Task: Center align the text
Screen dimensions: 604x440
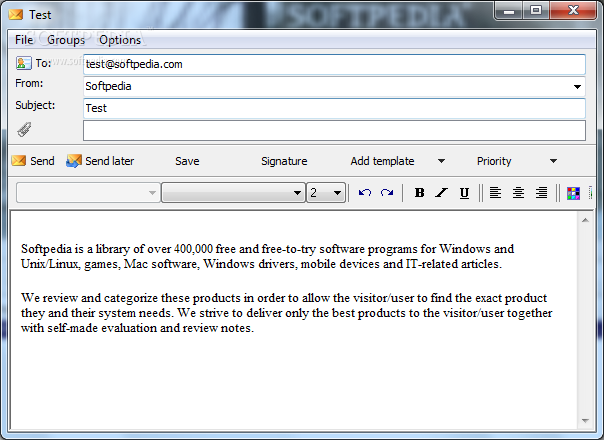Action: 518,192
